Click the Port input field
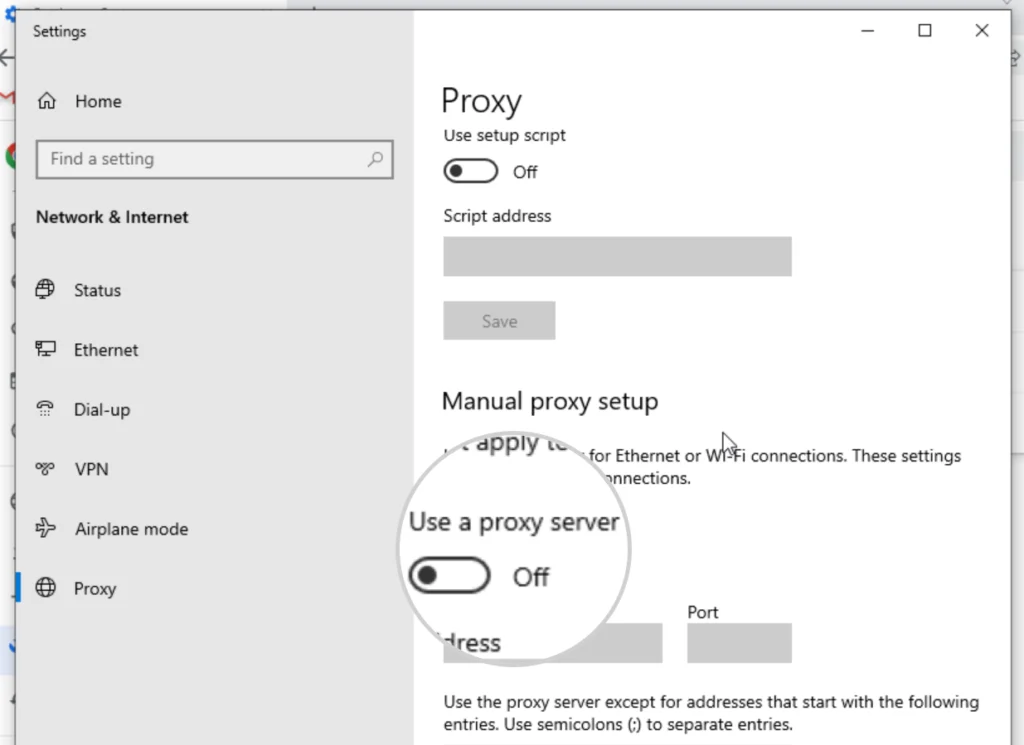1024x745 pixels. 739,642
